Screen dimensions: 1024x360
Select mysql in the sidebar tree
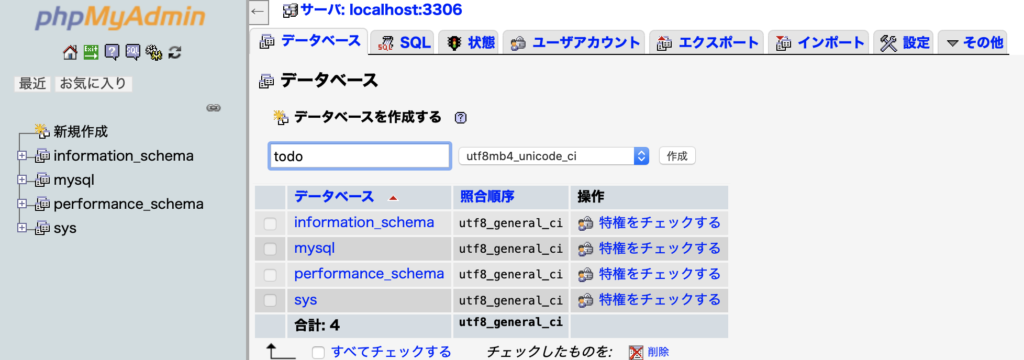coord(75,180)
